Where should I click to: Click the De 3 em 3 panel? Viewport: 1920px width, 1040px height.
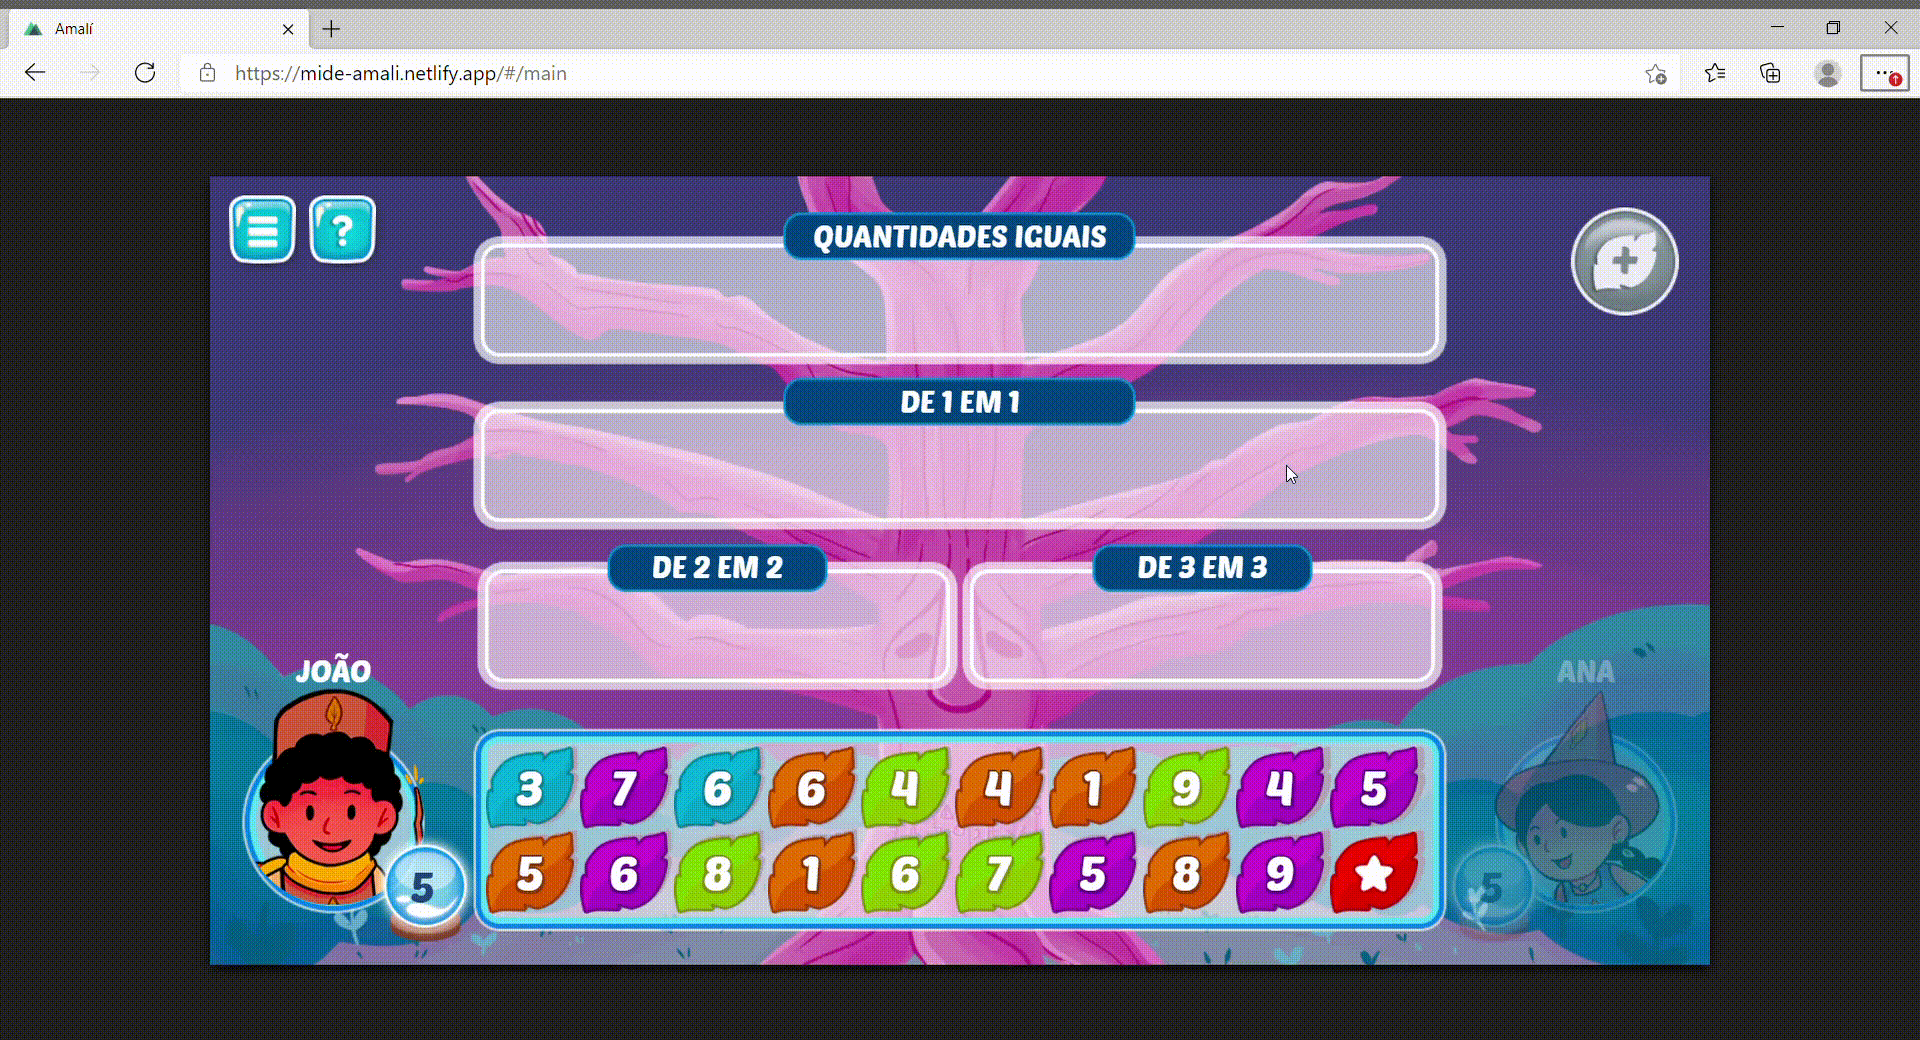pos(1202,630)
